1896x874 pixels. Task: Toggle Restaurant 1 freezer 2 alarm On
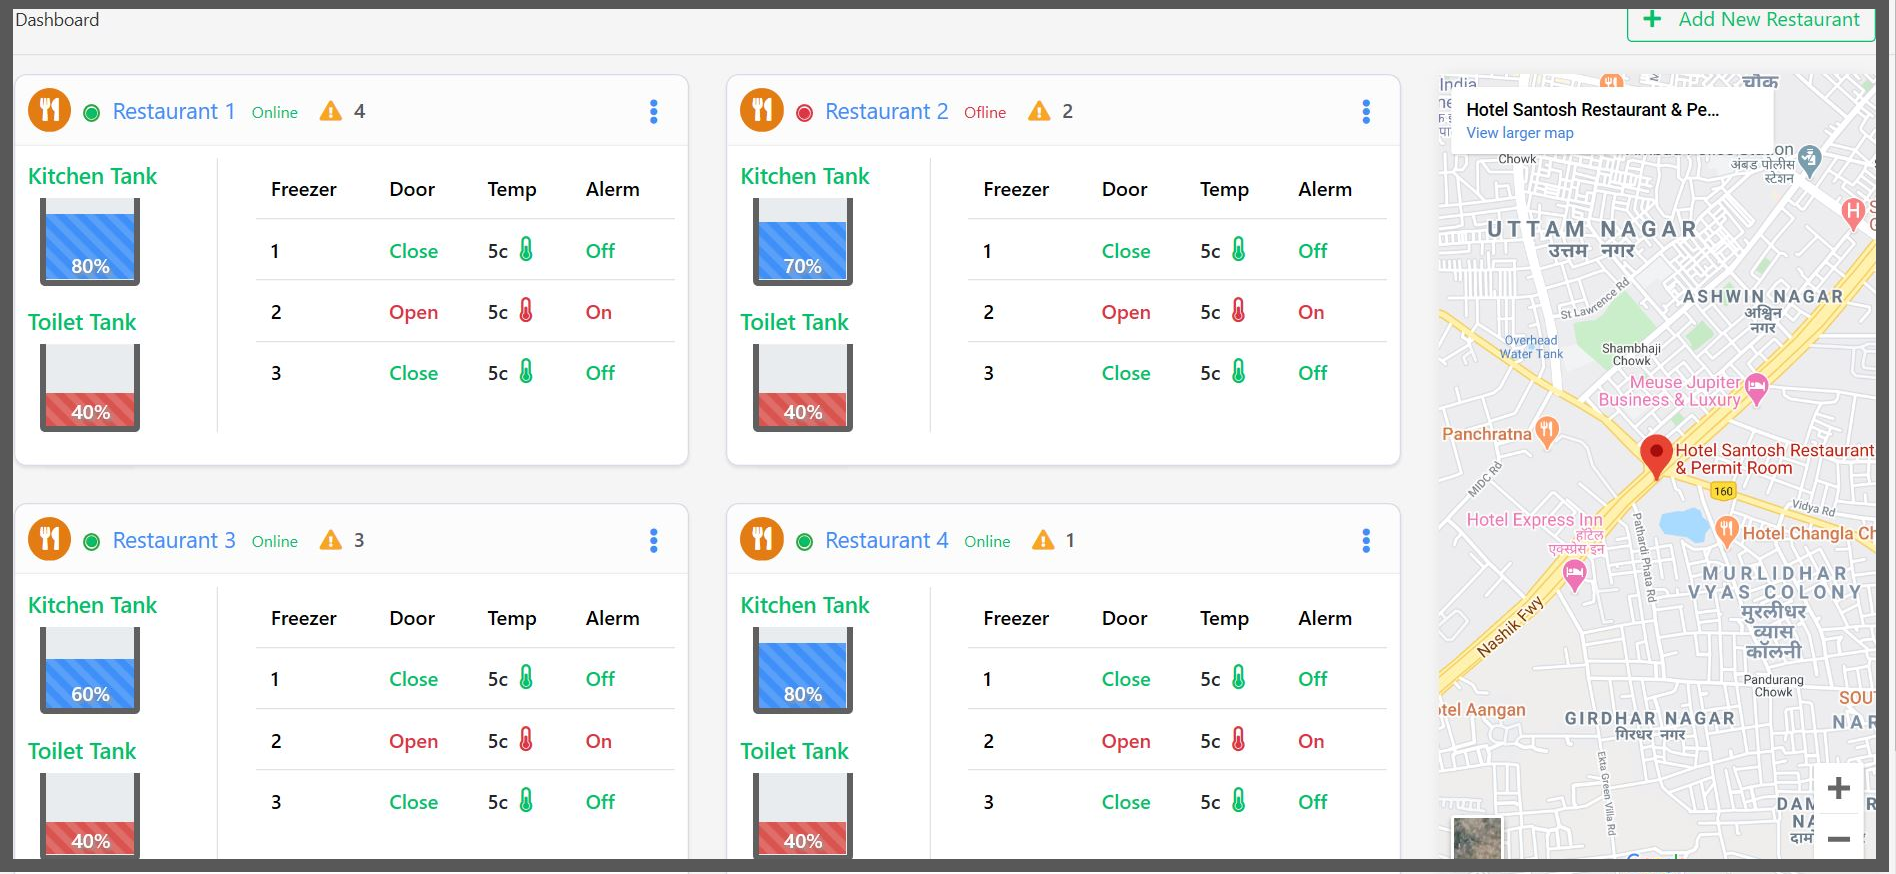pyautogui.click(x=598, y=312)
